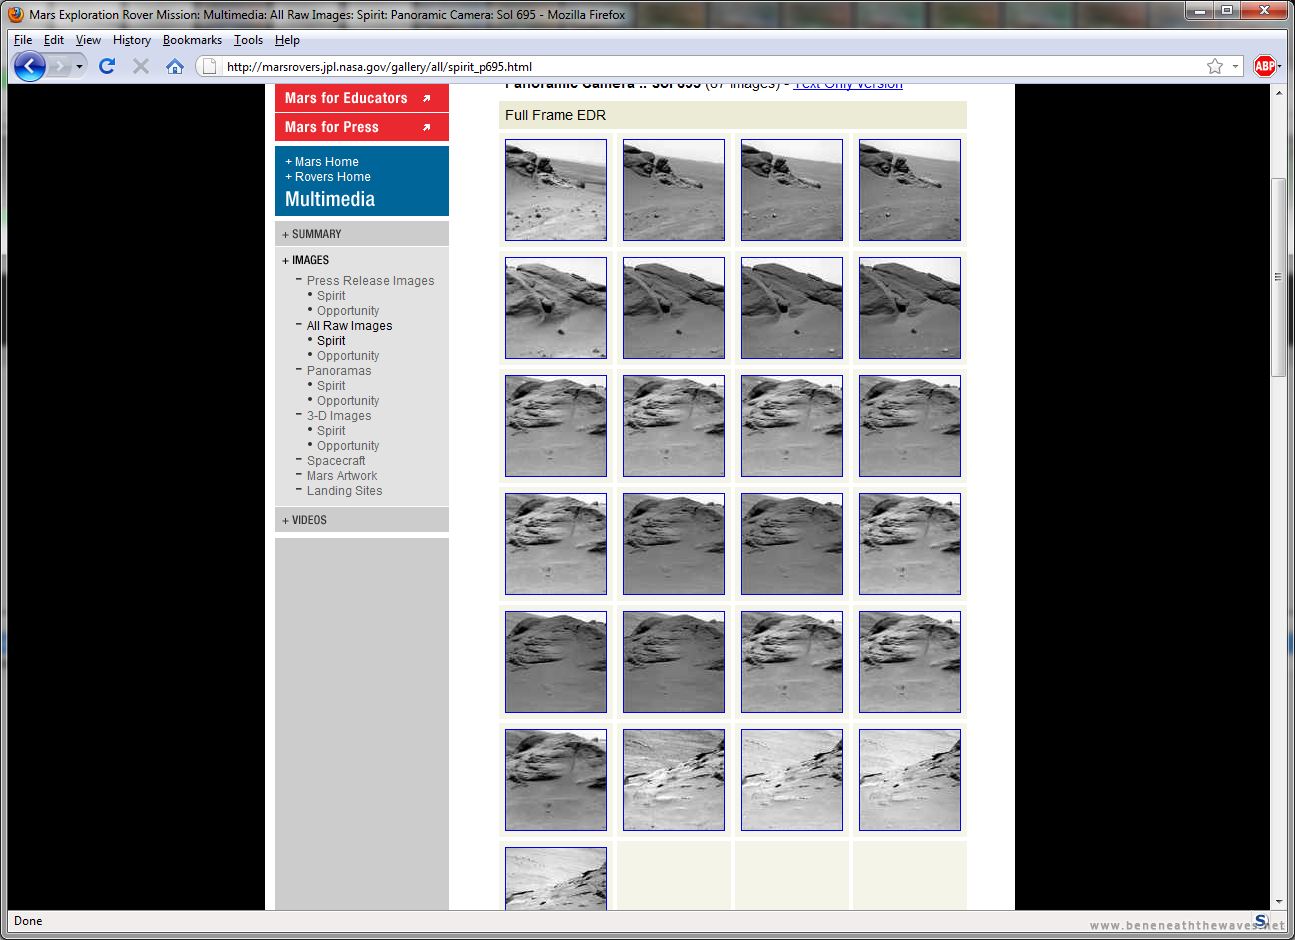Image resolution: width=1295 pixels, height=940 pixels.
Task: Open the Help menu
Action: click(287, 40)
